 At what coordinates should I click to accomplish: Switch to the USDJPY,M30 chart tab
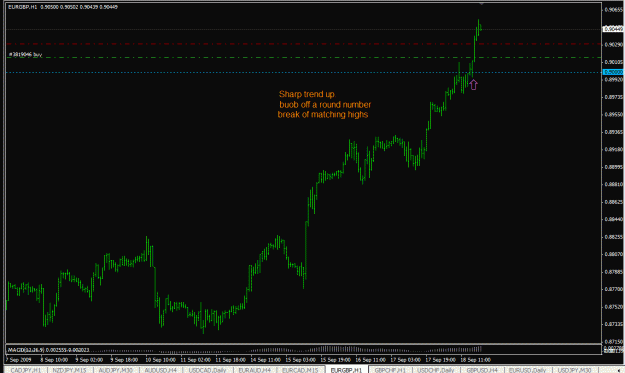pos(574,370)
